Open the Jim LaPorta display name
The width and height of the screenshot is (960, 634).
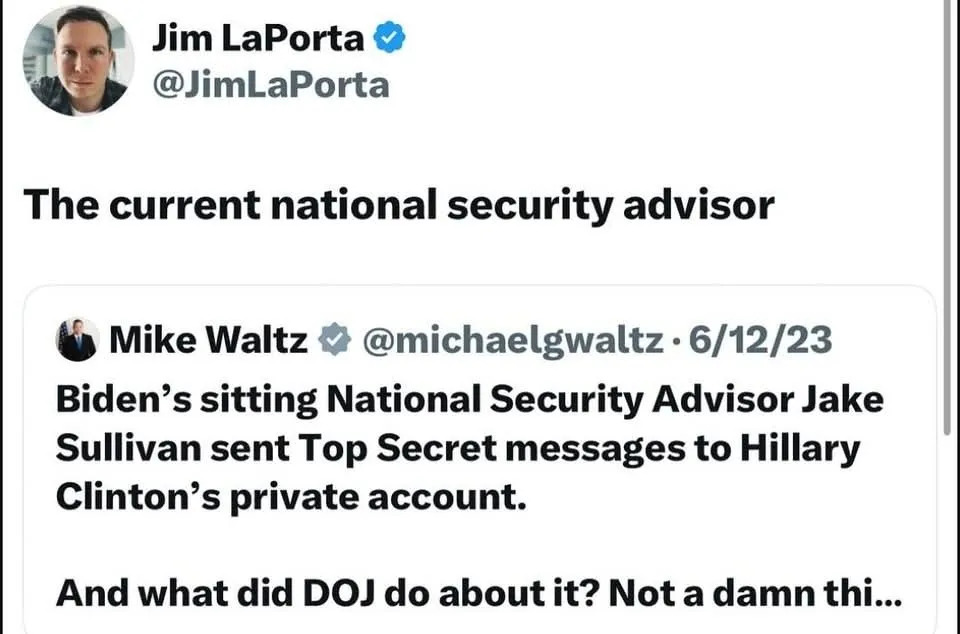[260, 39]
